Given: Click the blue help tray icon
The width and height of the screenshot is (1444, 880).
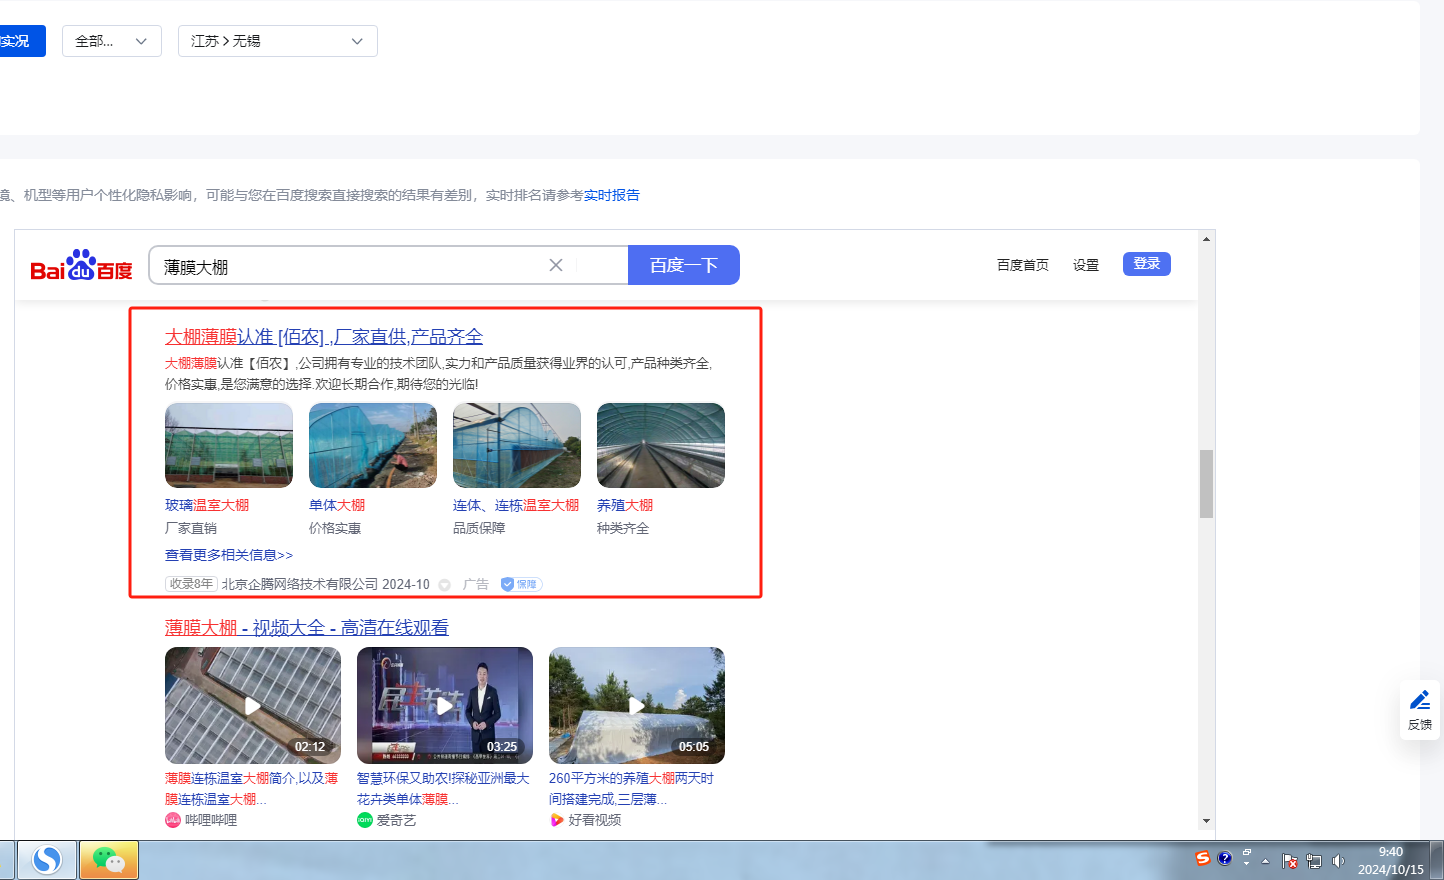Looking at the screenshot, I should tap(1225, 858).
